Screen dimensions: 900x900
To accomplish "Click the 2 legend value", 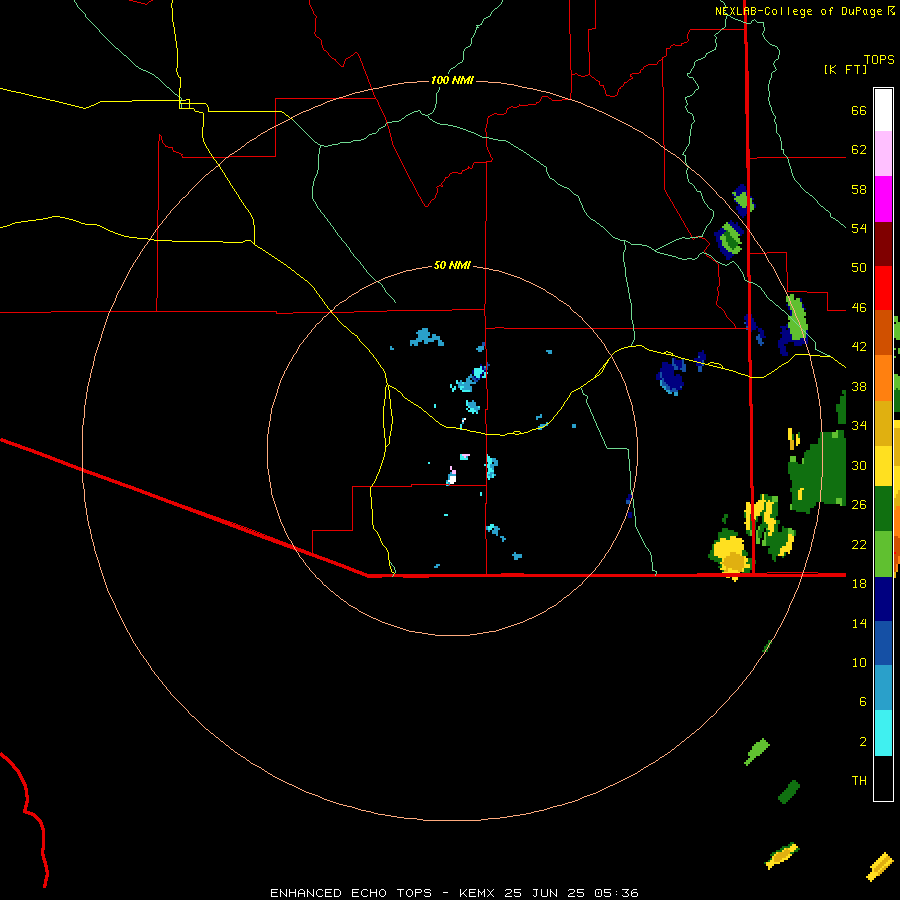I will point(863,742).
